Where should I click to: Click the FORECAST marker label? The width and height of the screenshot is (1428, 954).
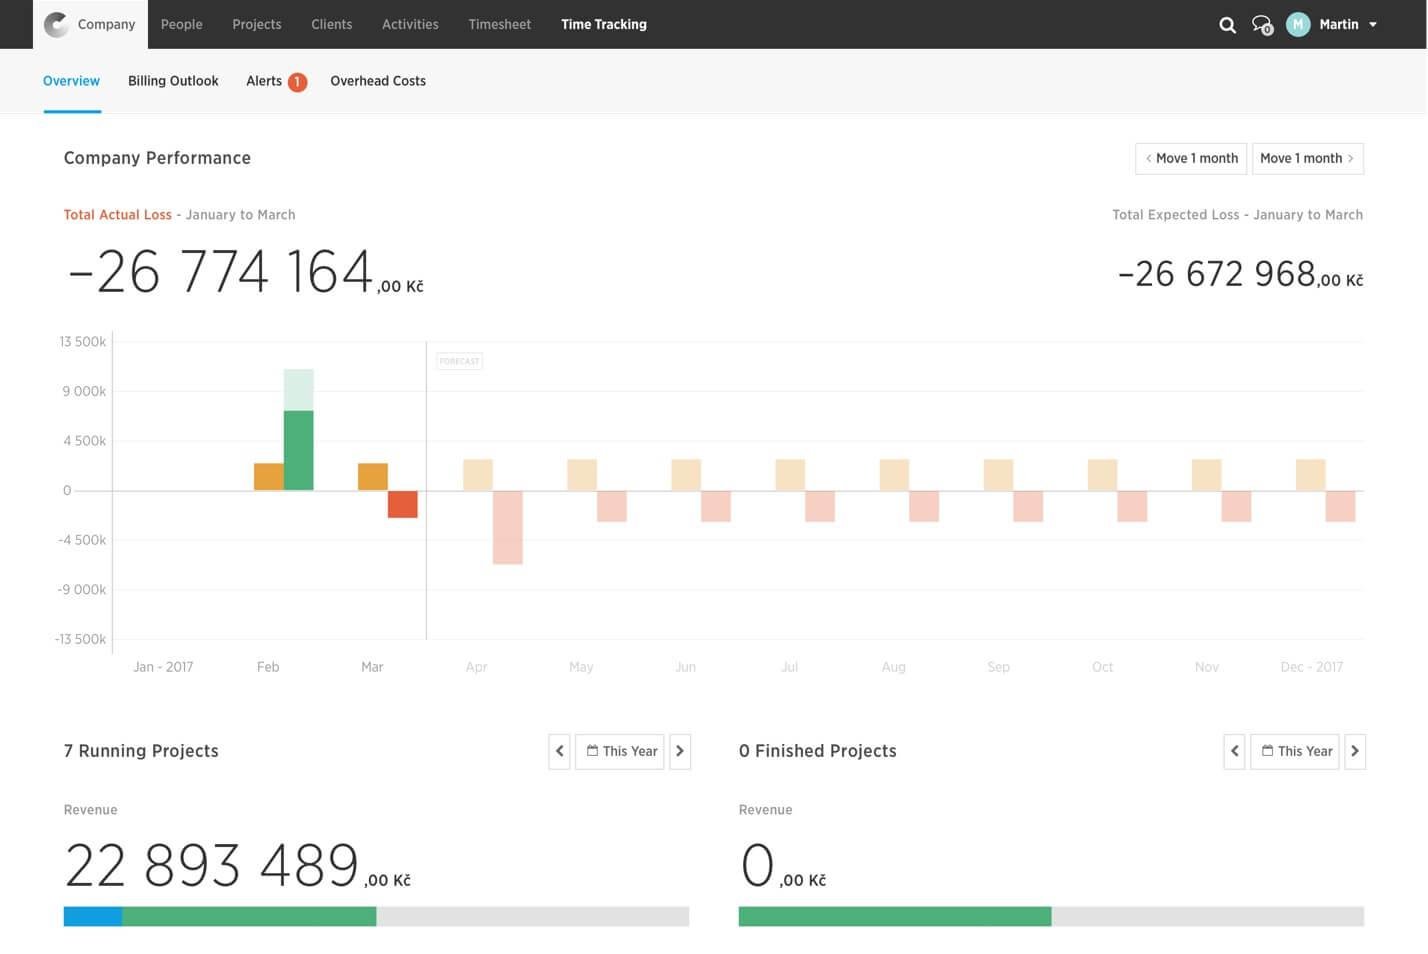pos(459,361)
